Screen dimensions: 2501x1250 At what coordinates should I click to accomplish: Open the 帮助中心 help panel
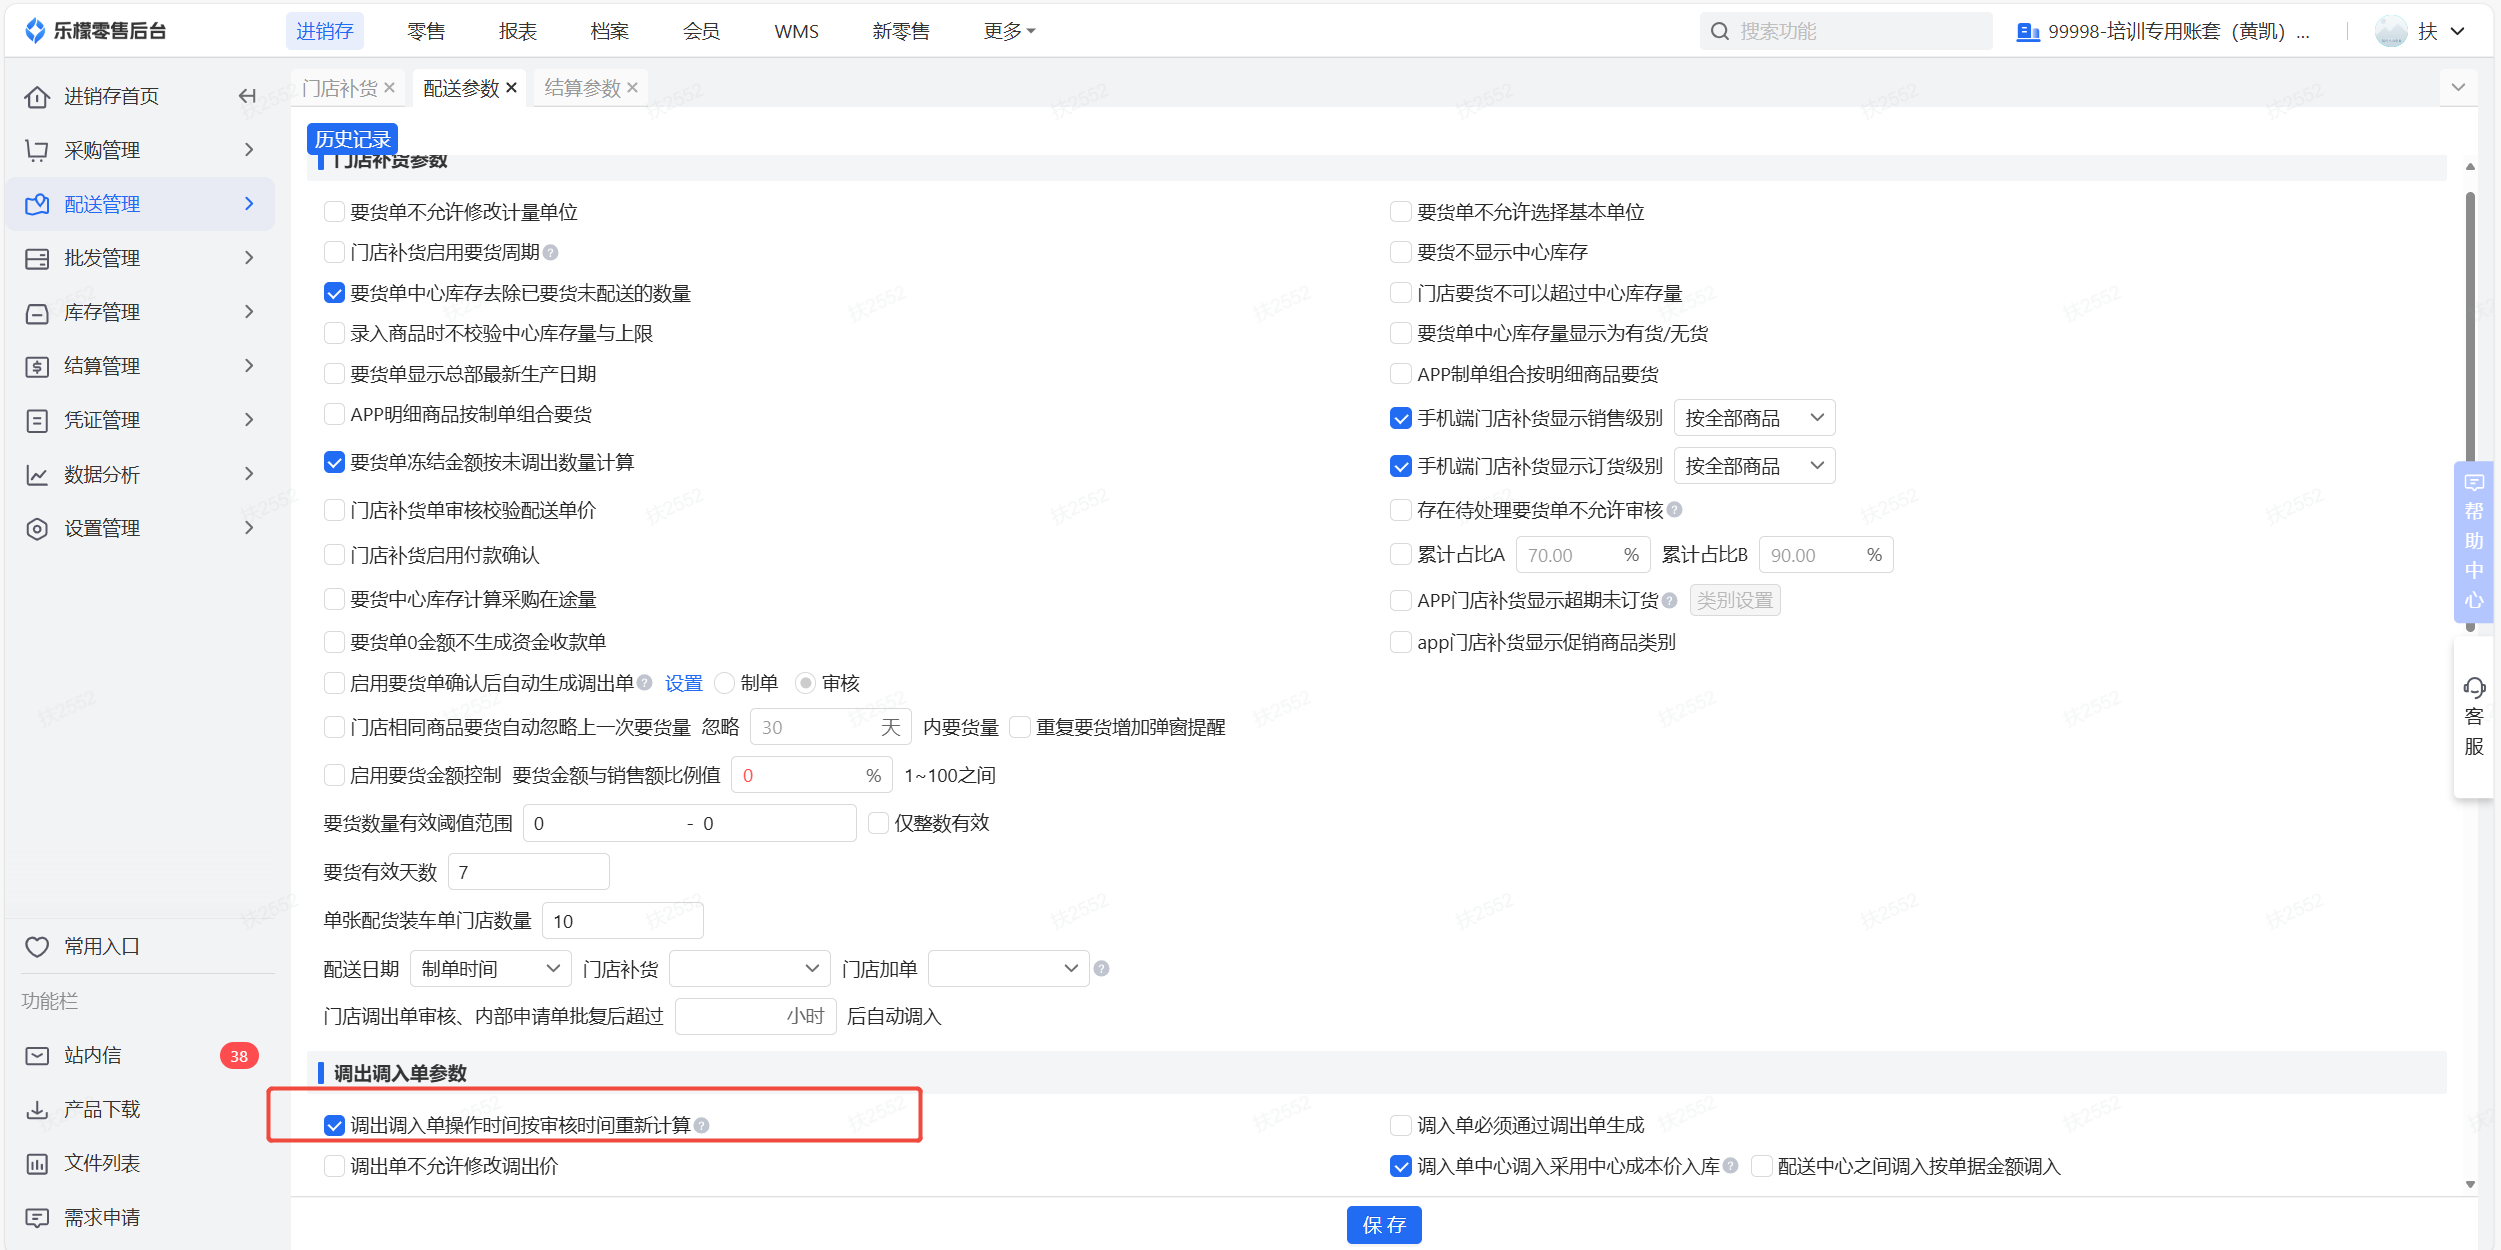point(2473,541)
